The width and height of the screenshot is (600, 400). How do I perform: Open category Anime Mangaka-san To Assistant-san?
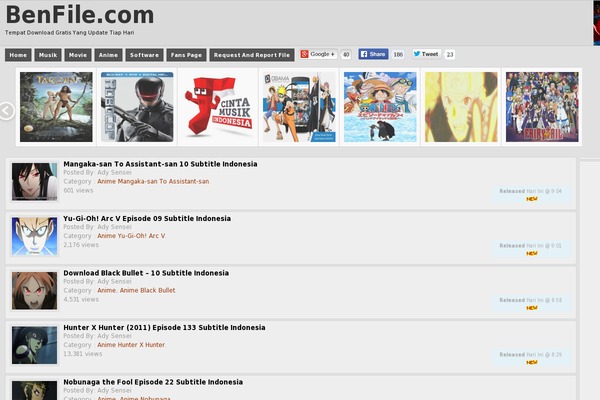click(153, 181)
